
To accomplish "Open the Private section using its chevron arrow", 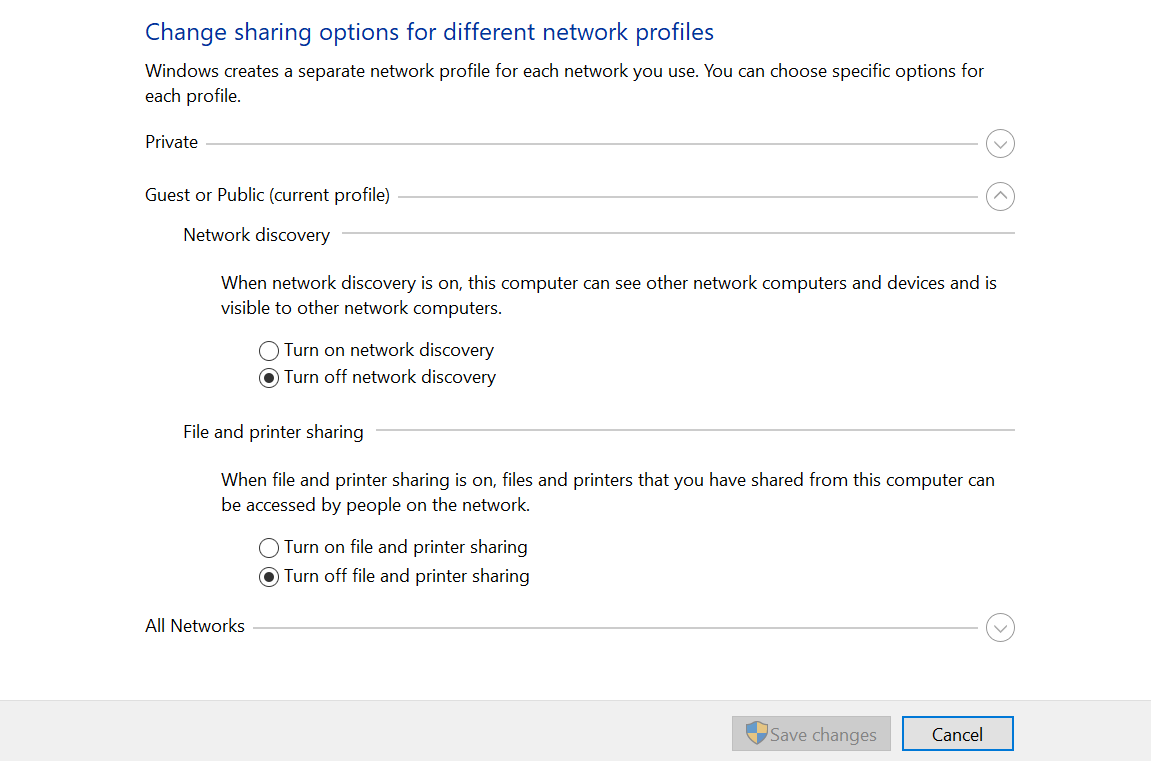I will 1000,144.
